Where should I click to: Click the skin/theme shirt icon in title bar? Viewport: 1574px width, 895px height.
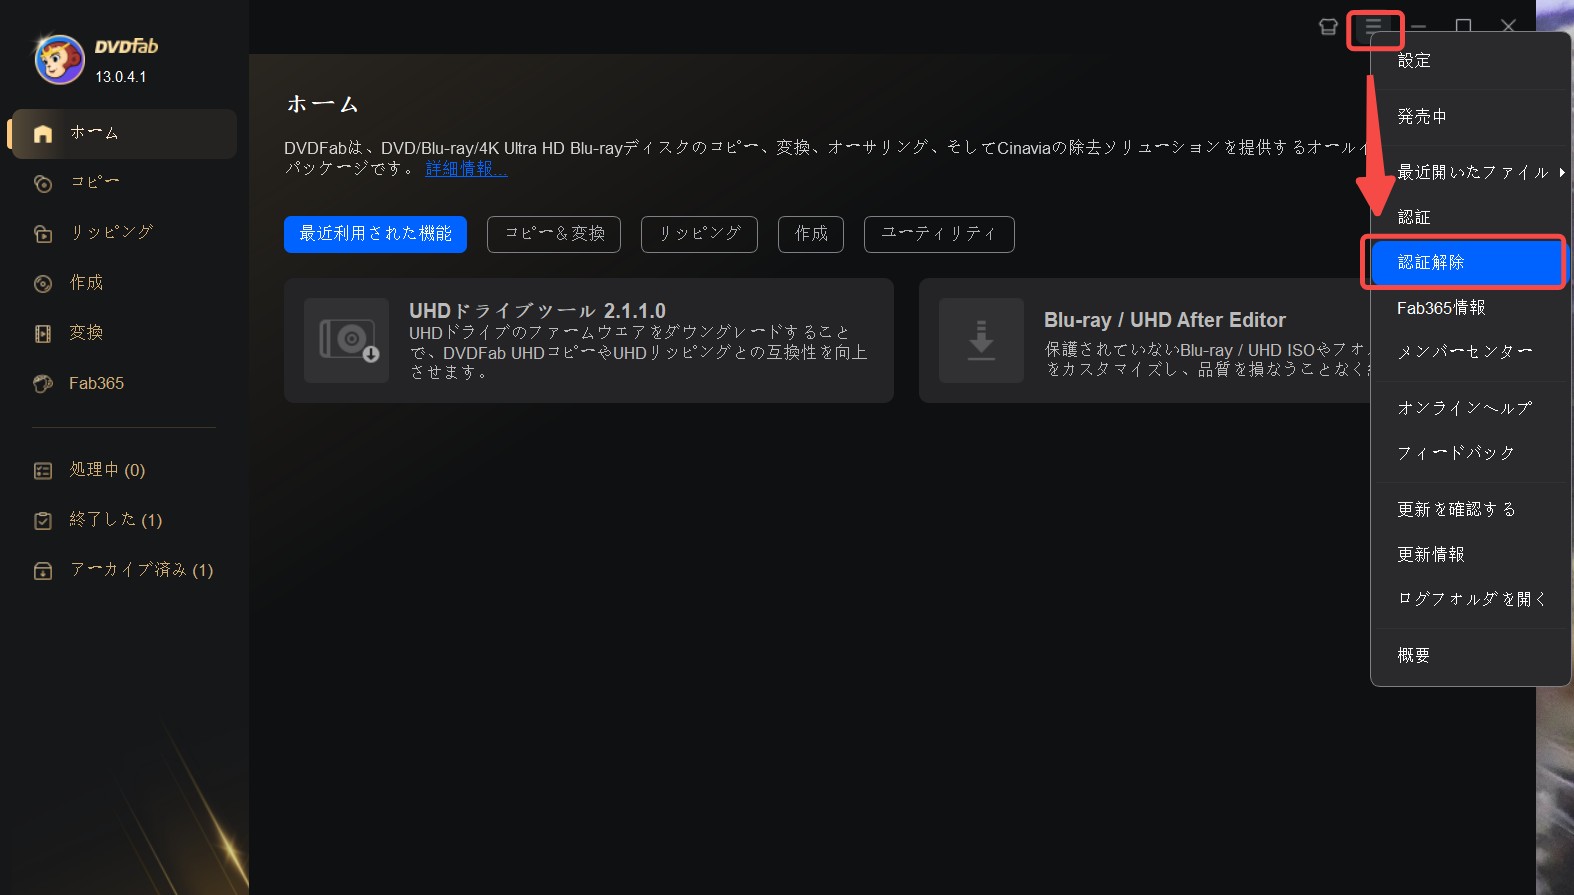pyautogui.click(x=1328, y=27)
